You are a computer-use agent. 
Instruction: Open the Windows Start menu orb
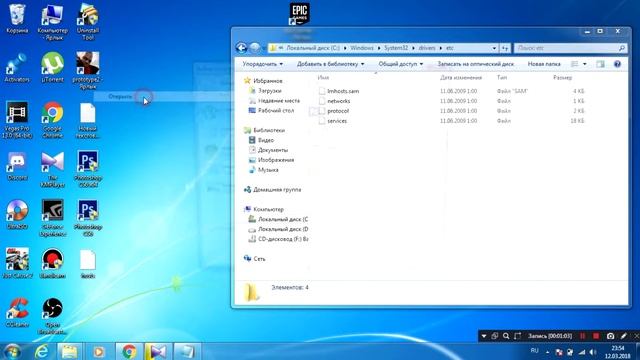12,351
